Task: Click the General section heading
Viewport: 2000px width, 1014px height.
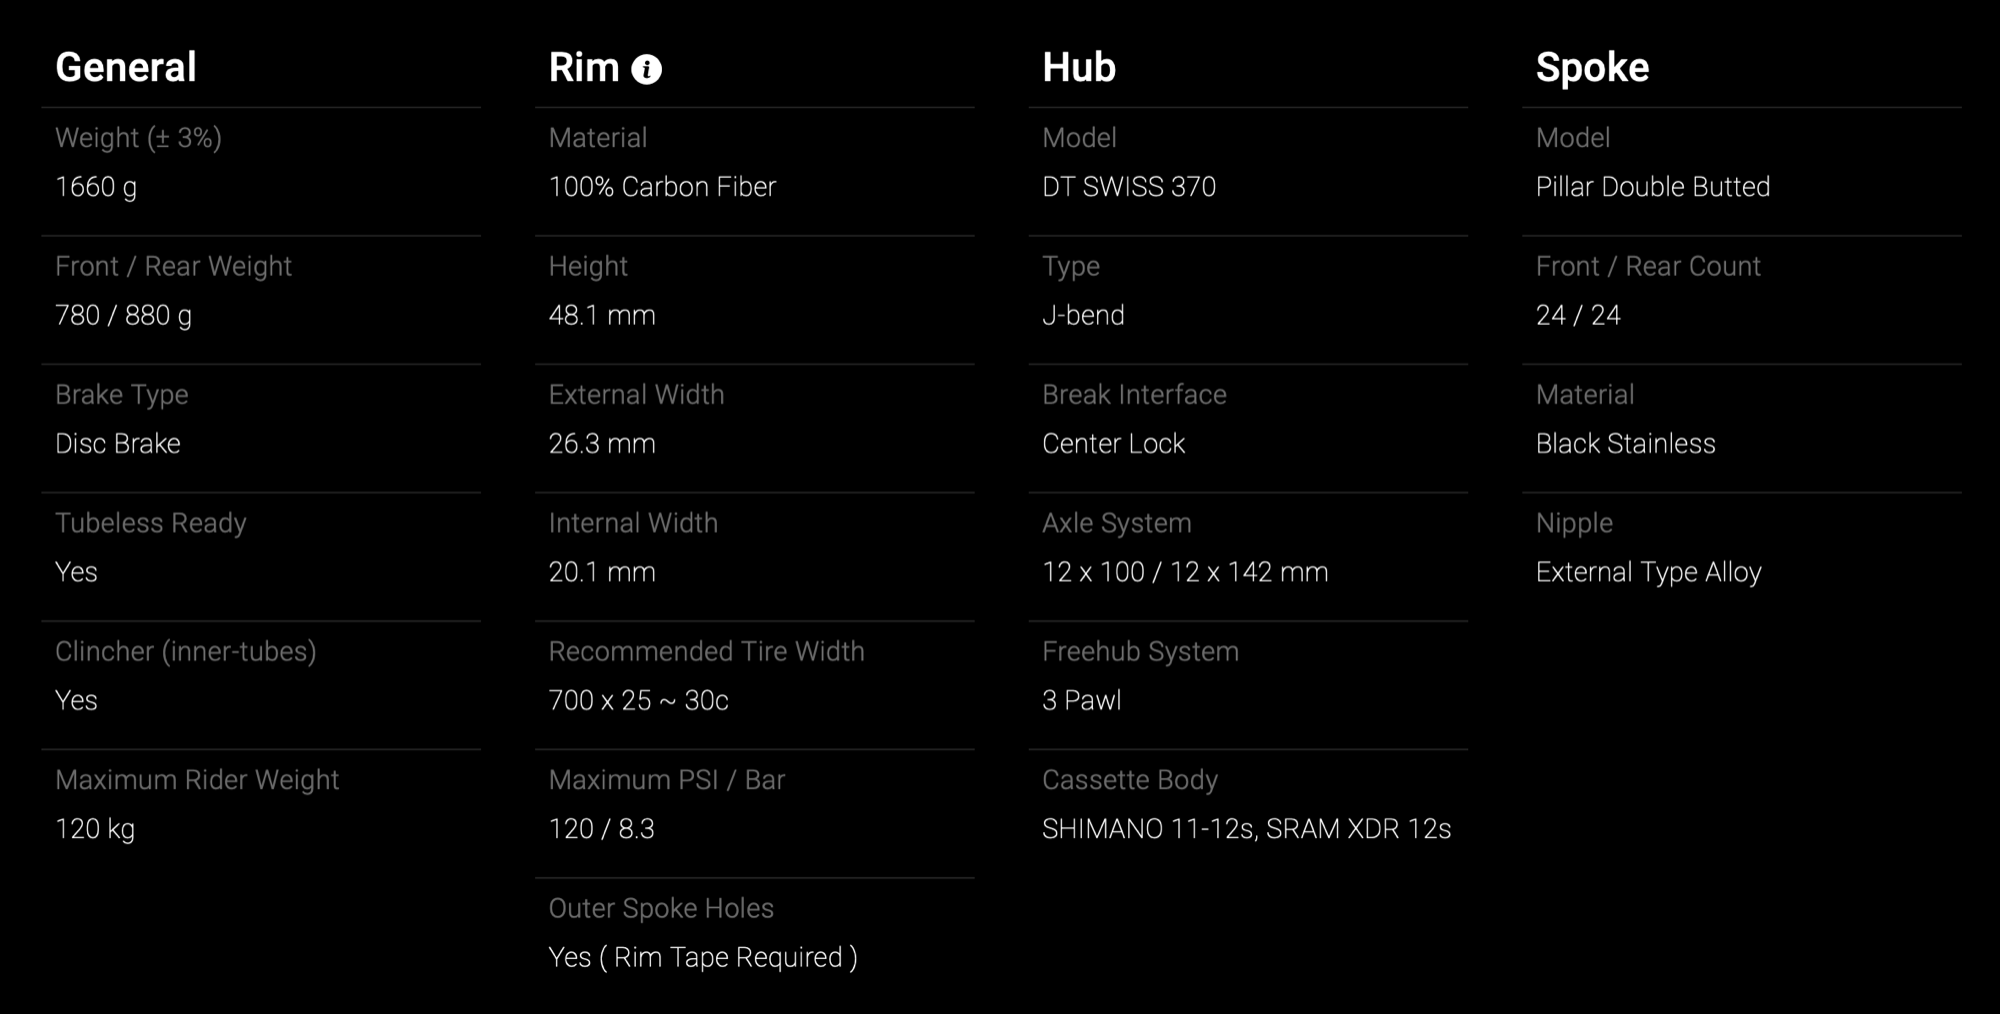Action: (126, 67)
